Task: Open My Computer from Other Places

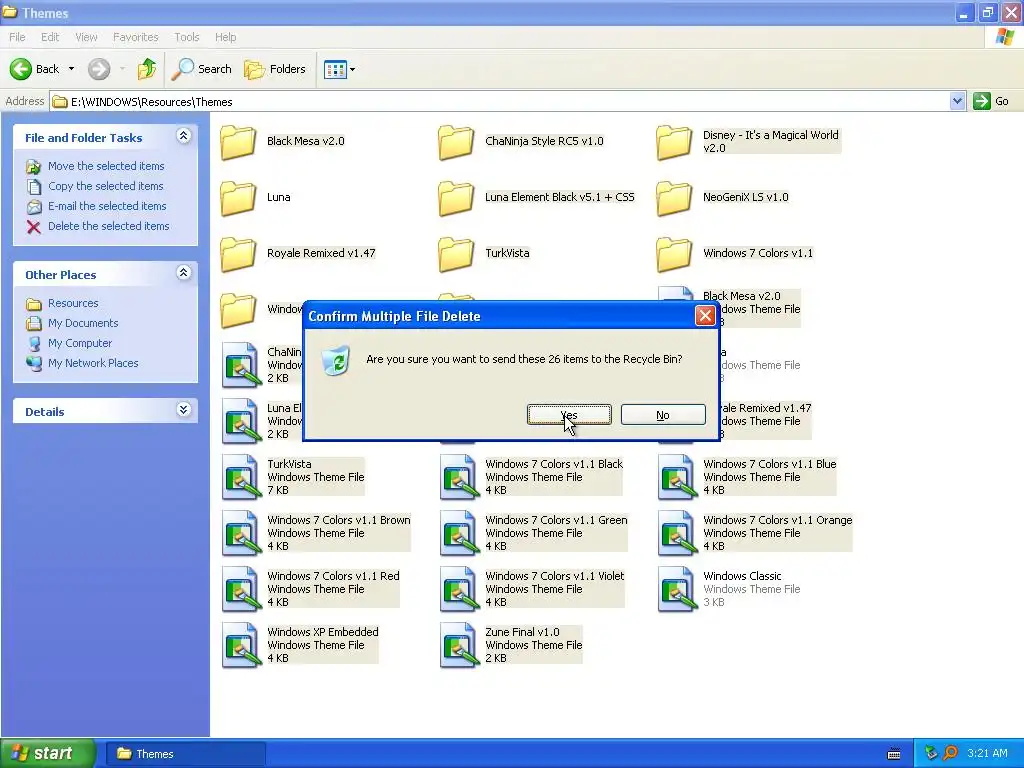Action: (80, 343)
